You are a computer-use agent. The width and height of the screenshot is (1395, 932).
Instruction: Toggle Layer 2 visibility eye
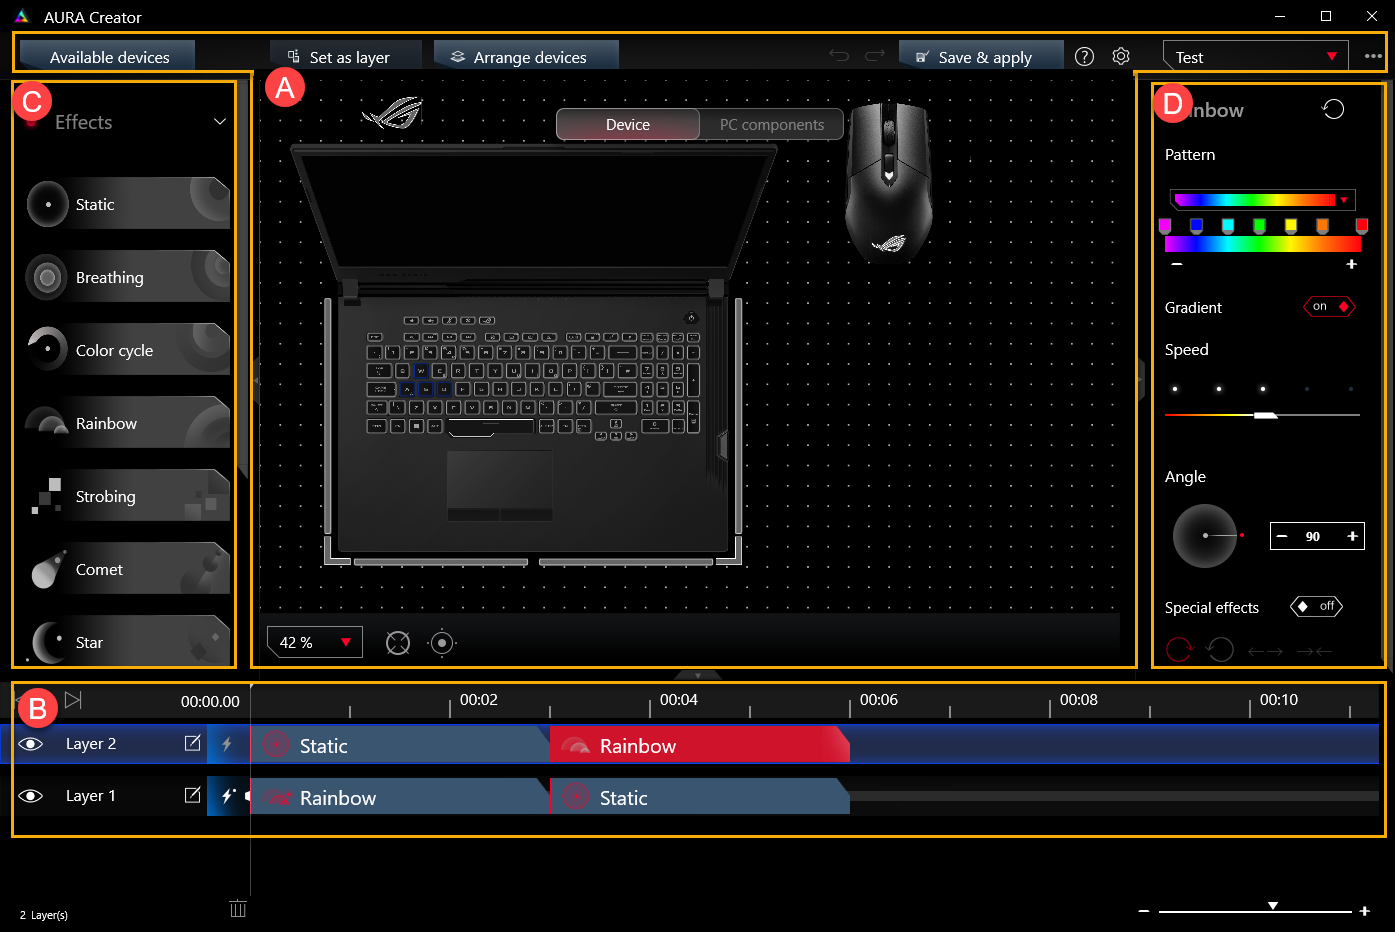(31, 744)
